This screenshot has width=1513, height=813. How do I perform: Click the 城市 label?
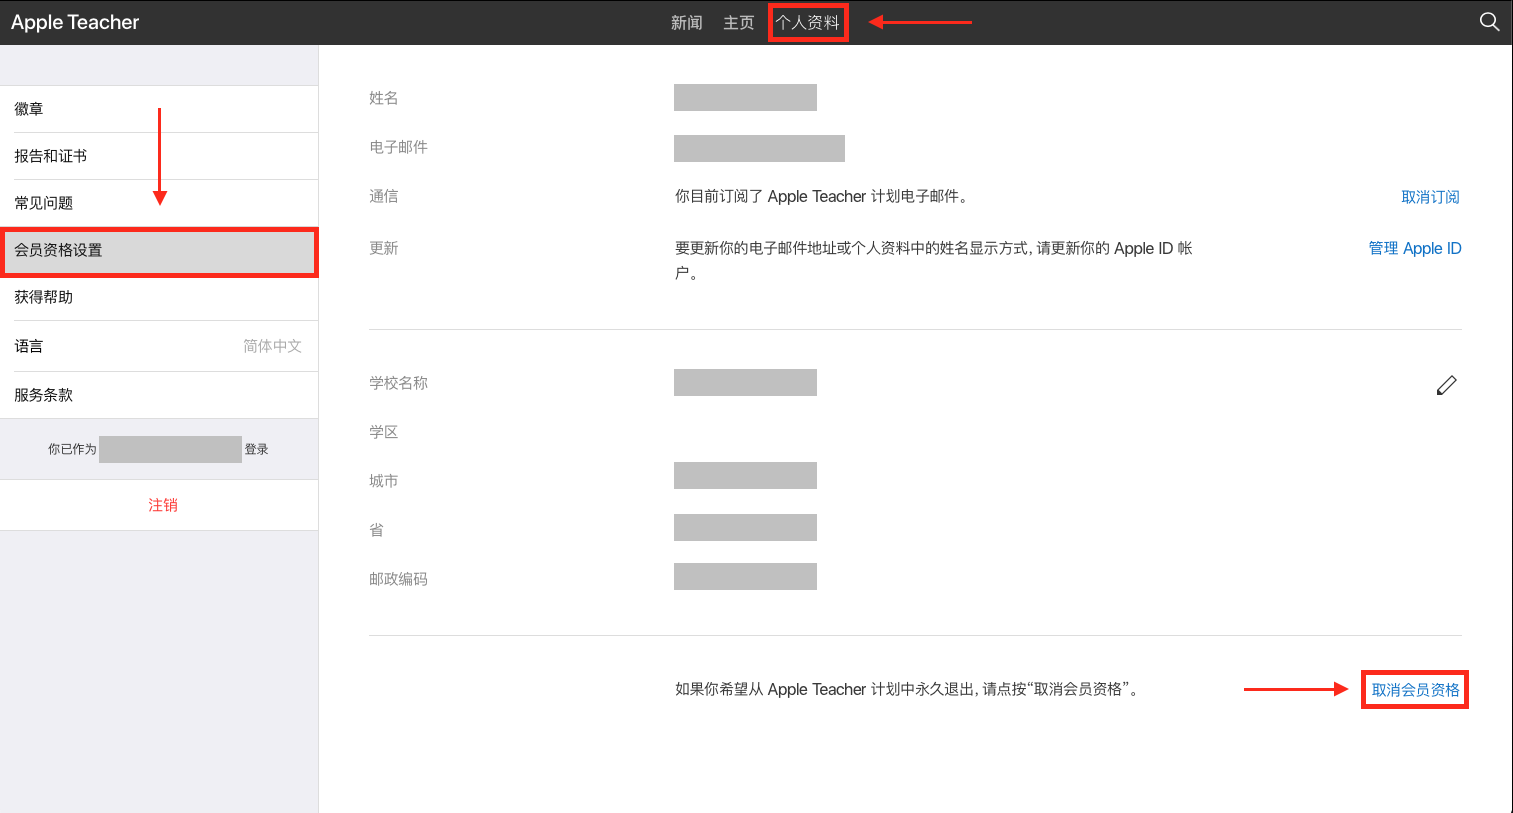384,481
